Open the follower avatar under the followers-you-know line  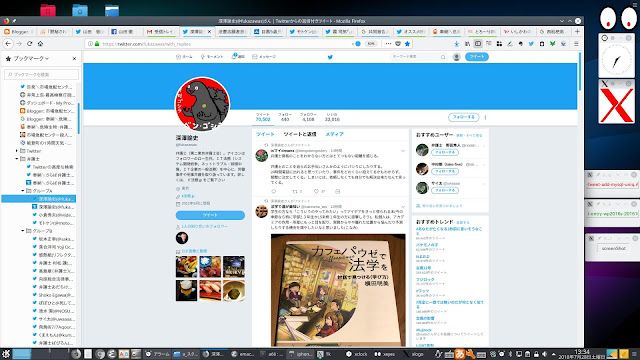click(182, 237)
